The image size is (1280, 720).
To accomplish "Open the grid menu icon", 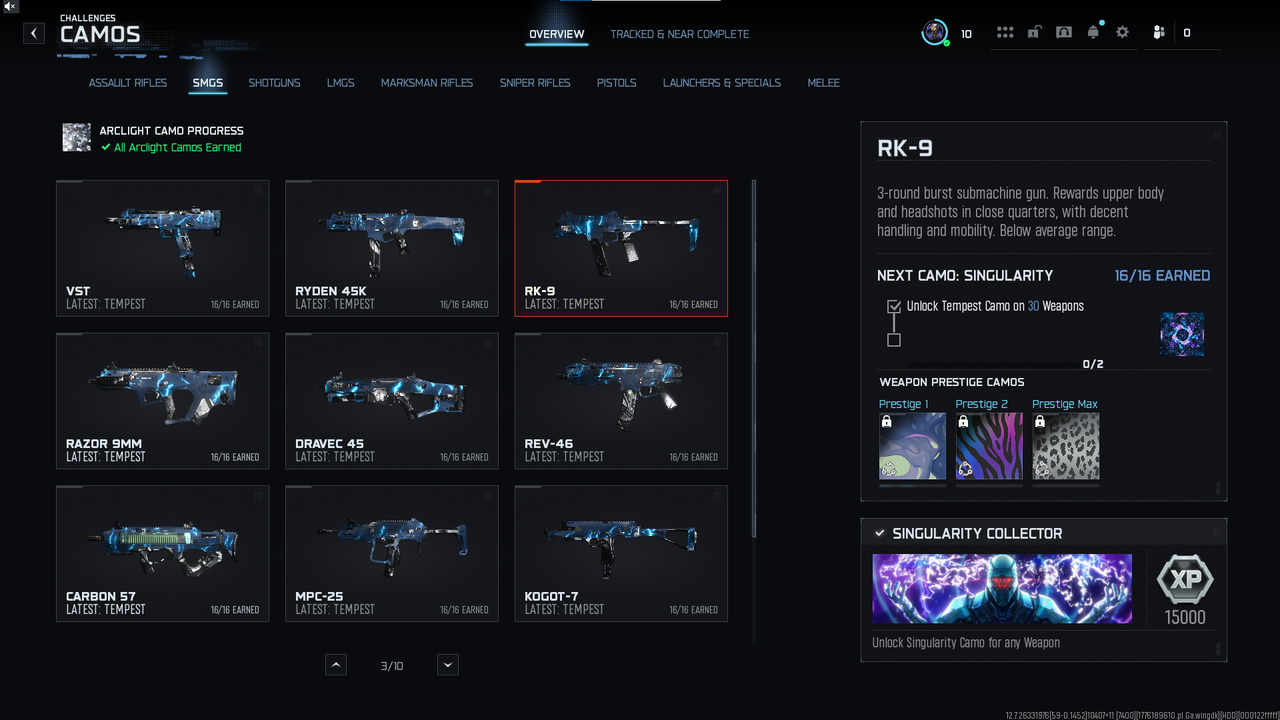I will (1005, 33).
